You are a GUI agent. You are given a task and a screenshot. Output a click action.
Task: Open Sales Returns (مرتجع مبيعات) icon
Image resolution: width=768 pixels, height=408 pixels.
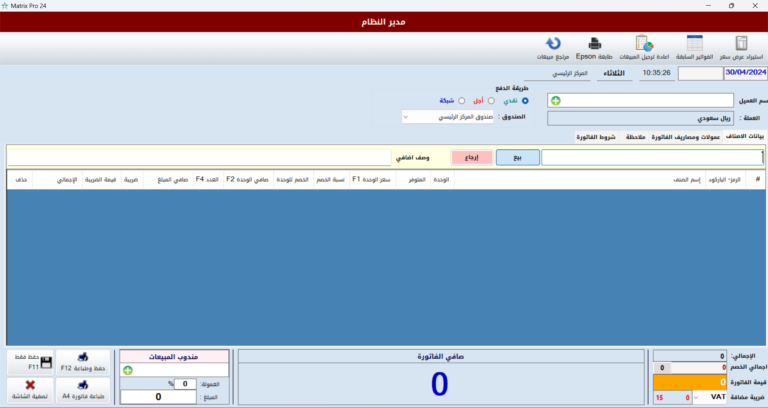click(x=552, y=47)
